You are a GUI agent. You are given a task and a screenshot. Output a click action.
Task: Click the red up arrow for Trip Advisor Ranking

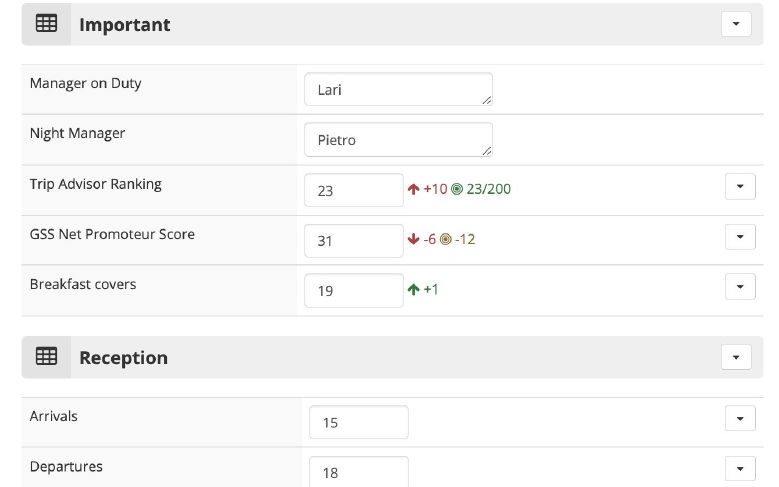(x=413, y=189)
